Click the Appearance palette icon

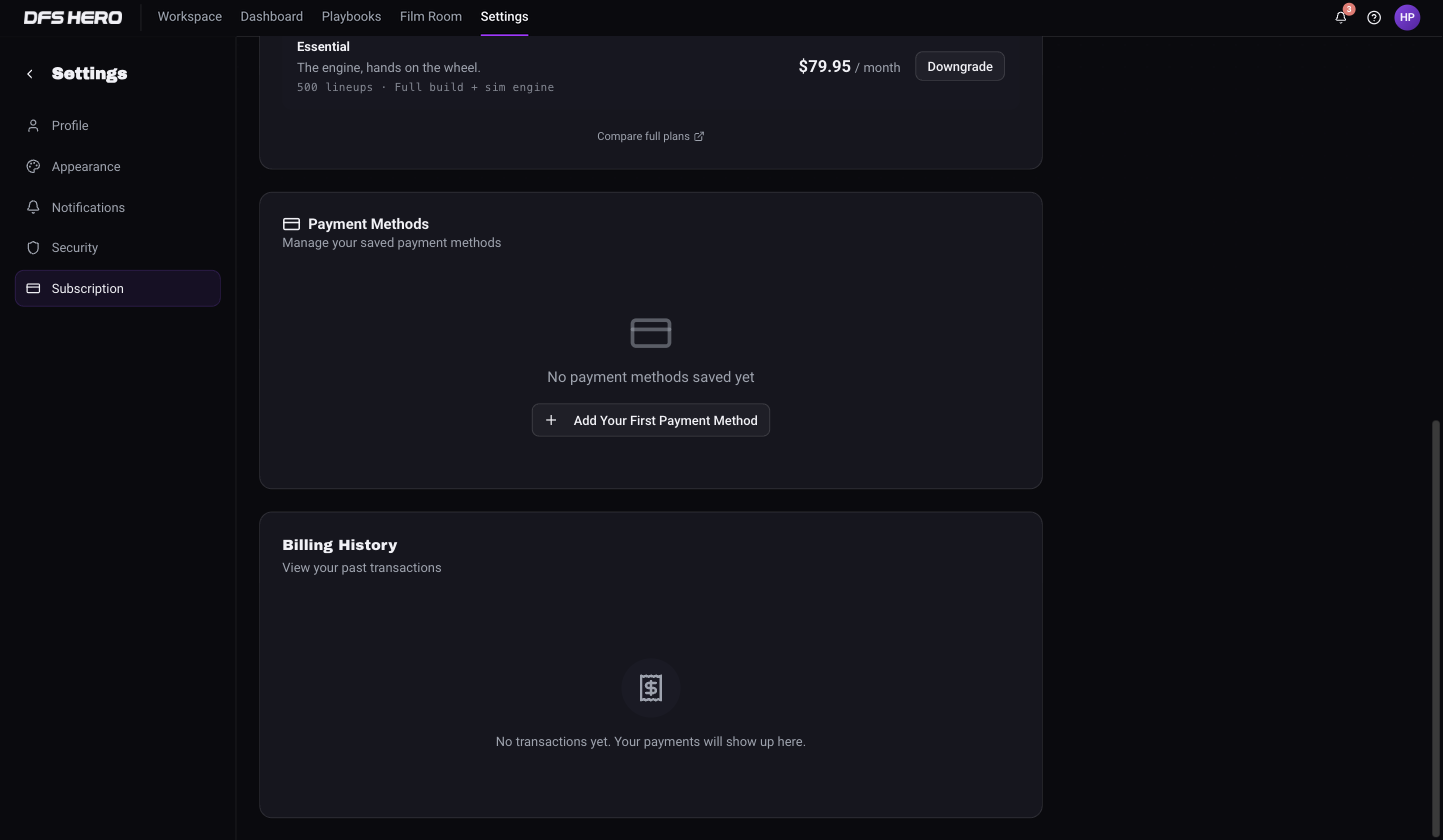(x=33, y=166)
